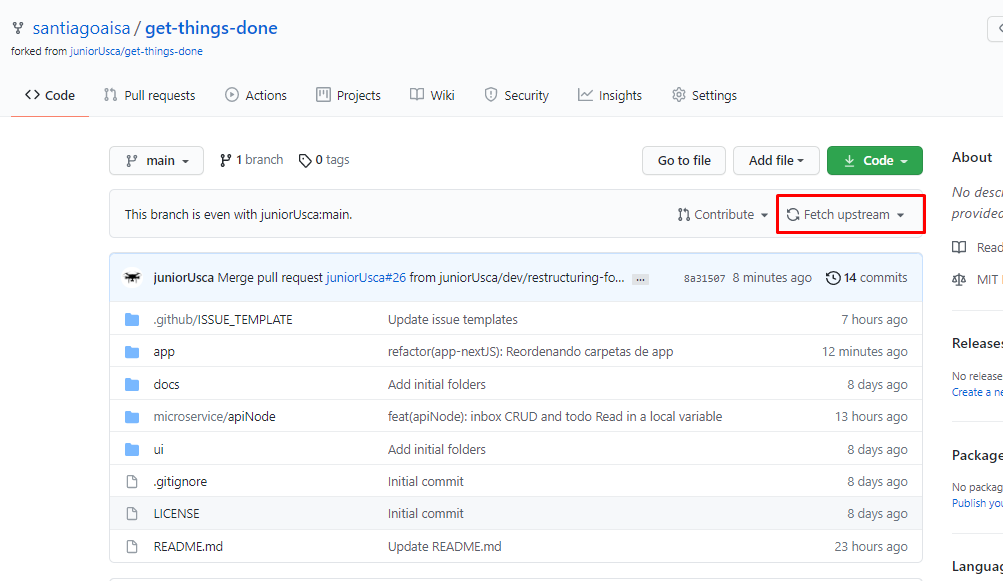Click the folder icon for app
This screenshot has height=581, width=1003.
[132, 352]
